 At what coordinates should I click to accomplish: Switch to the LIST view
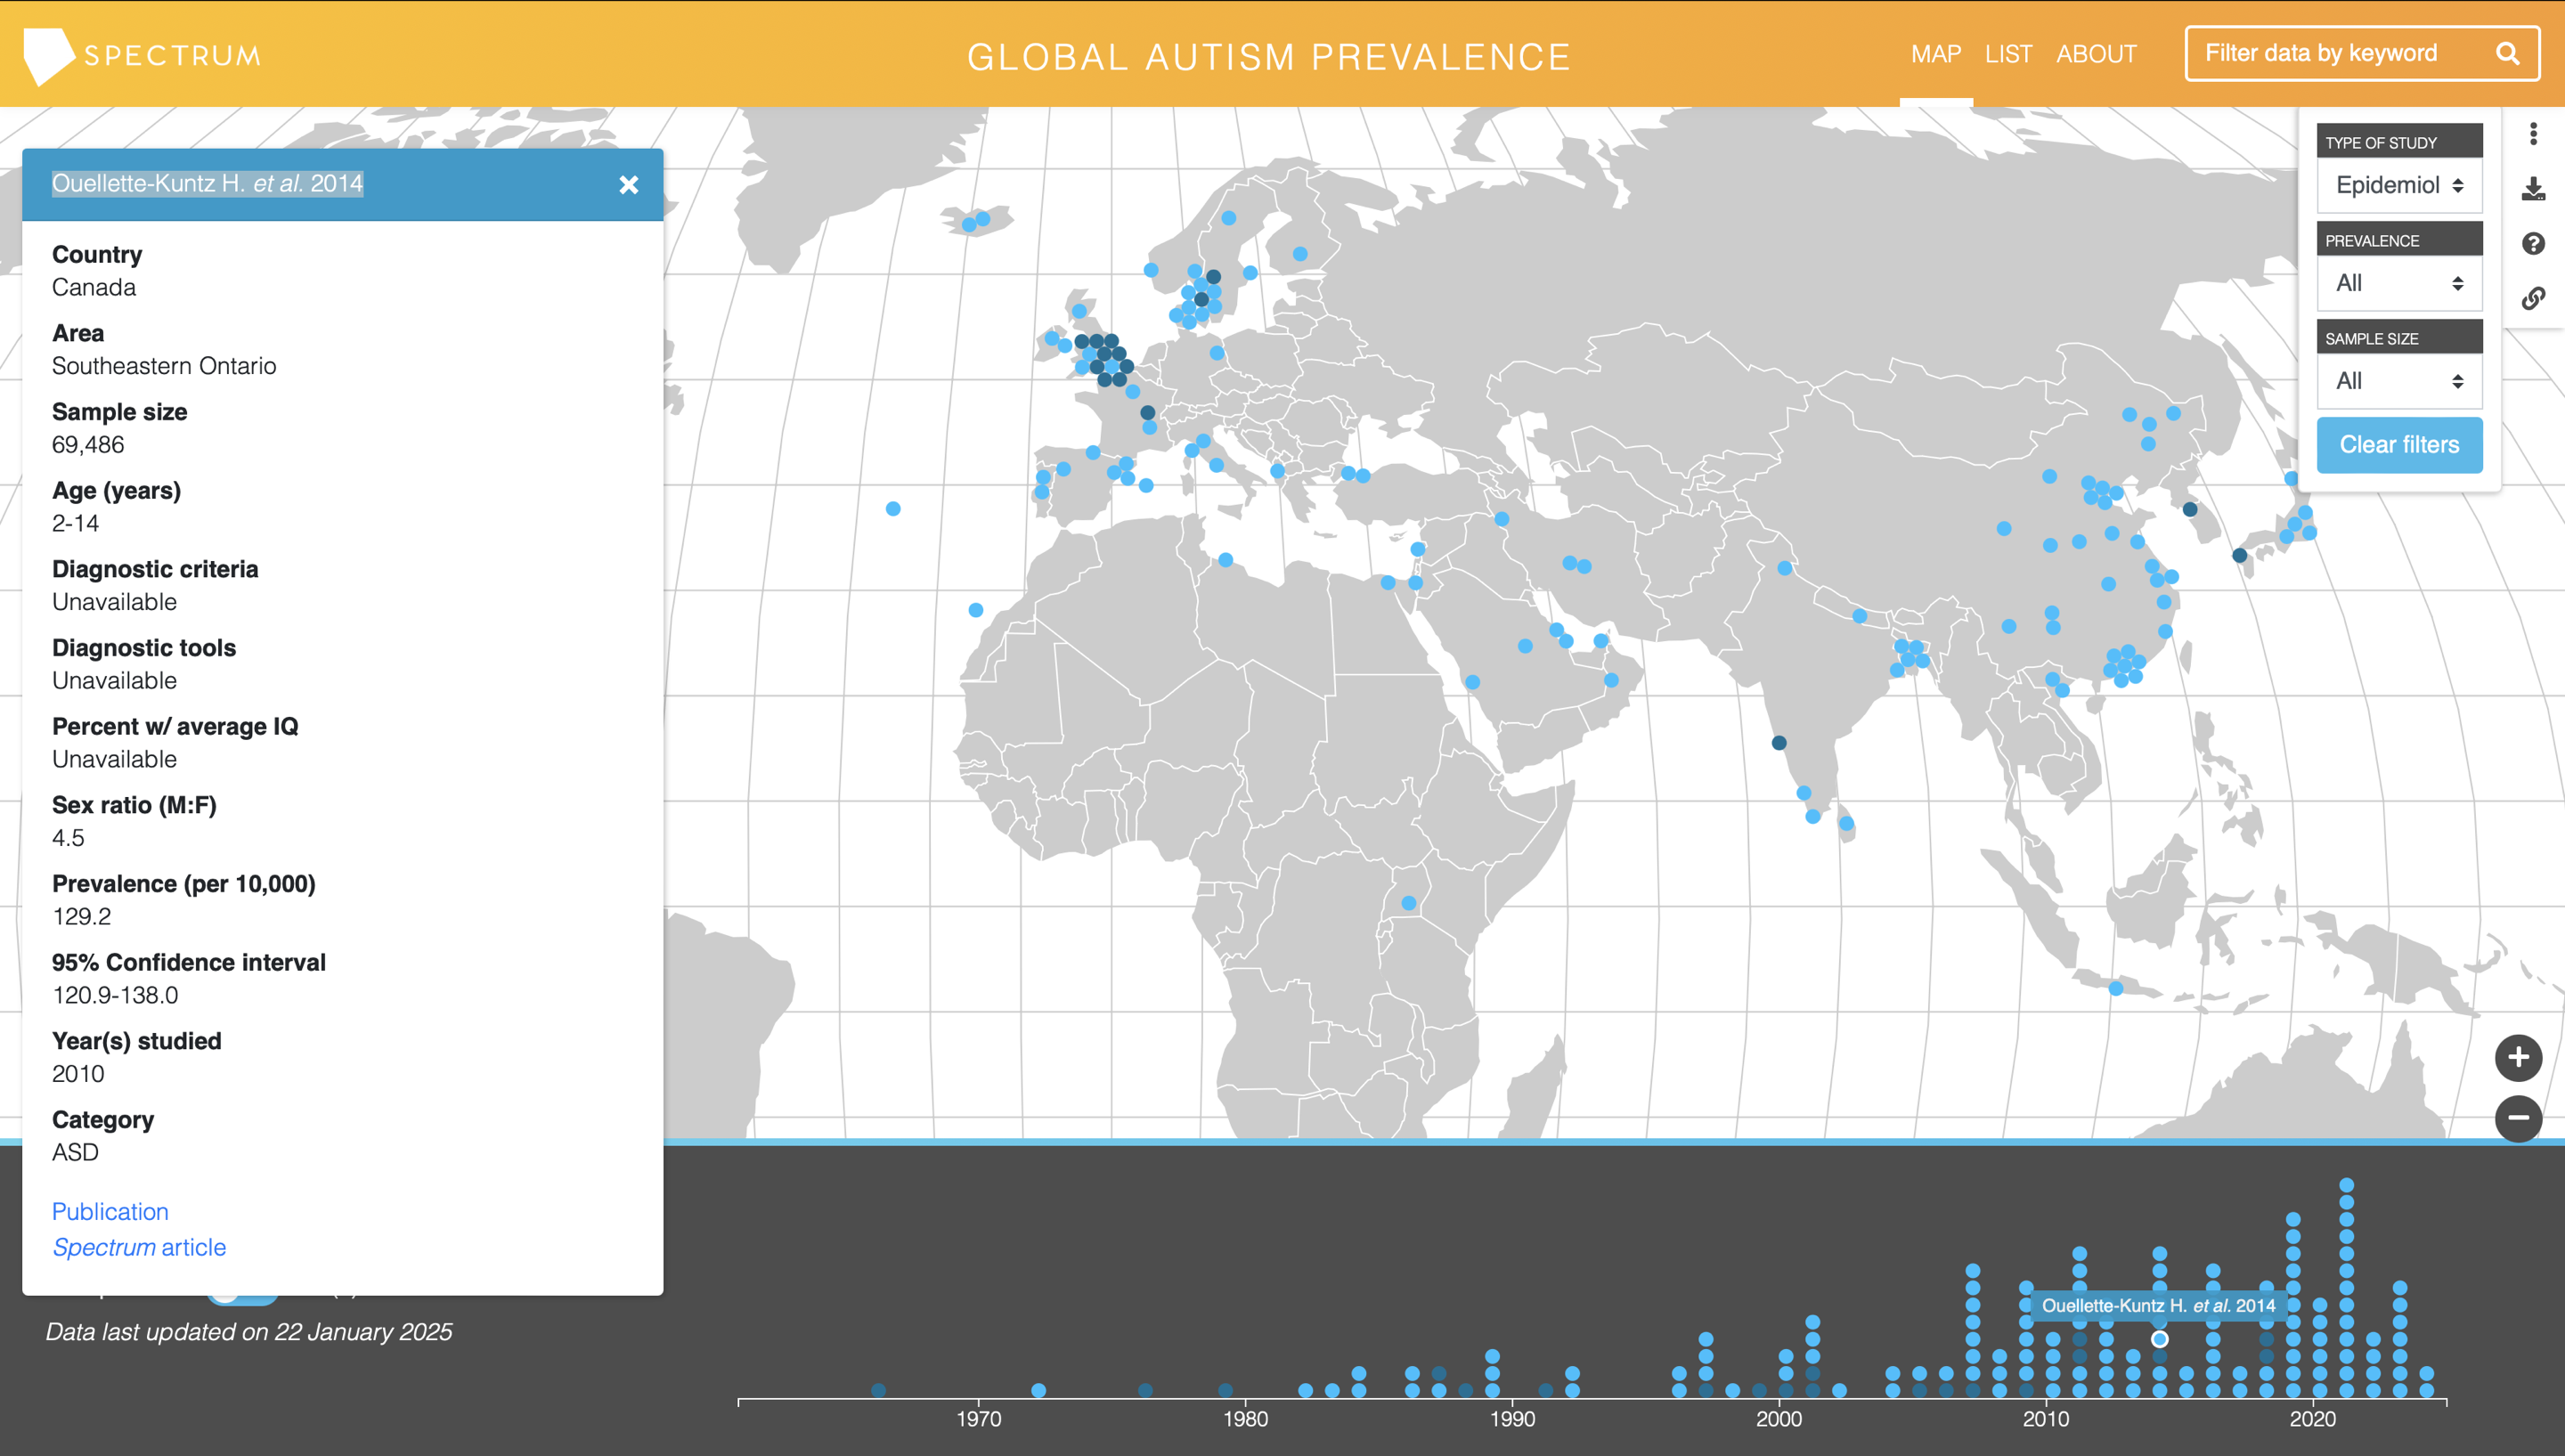click(2008, 54)
